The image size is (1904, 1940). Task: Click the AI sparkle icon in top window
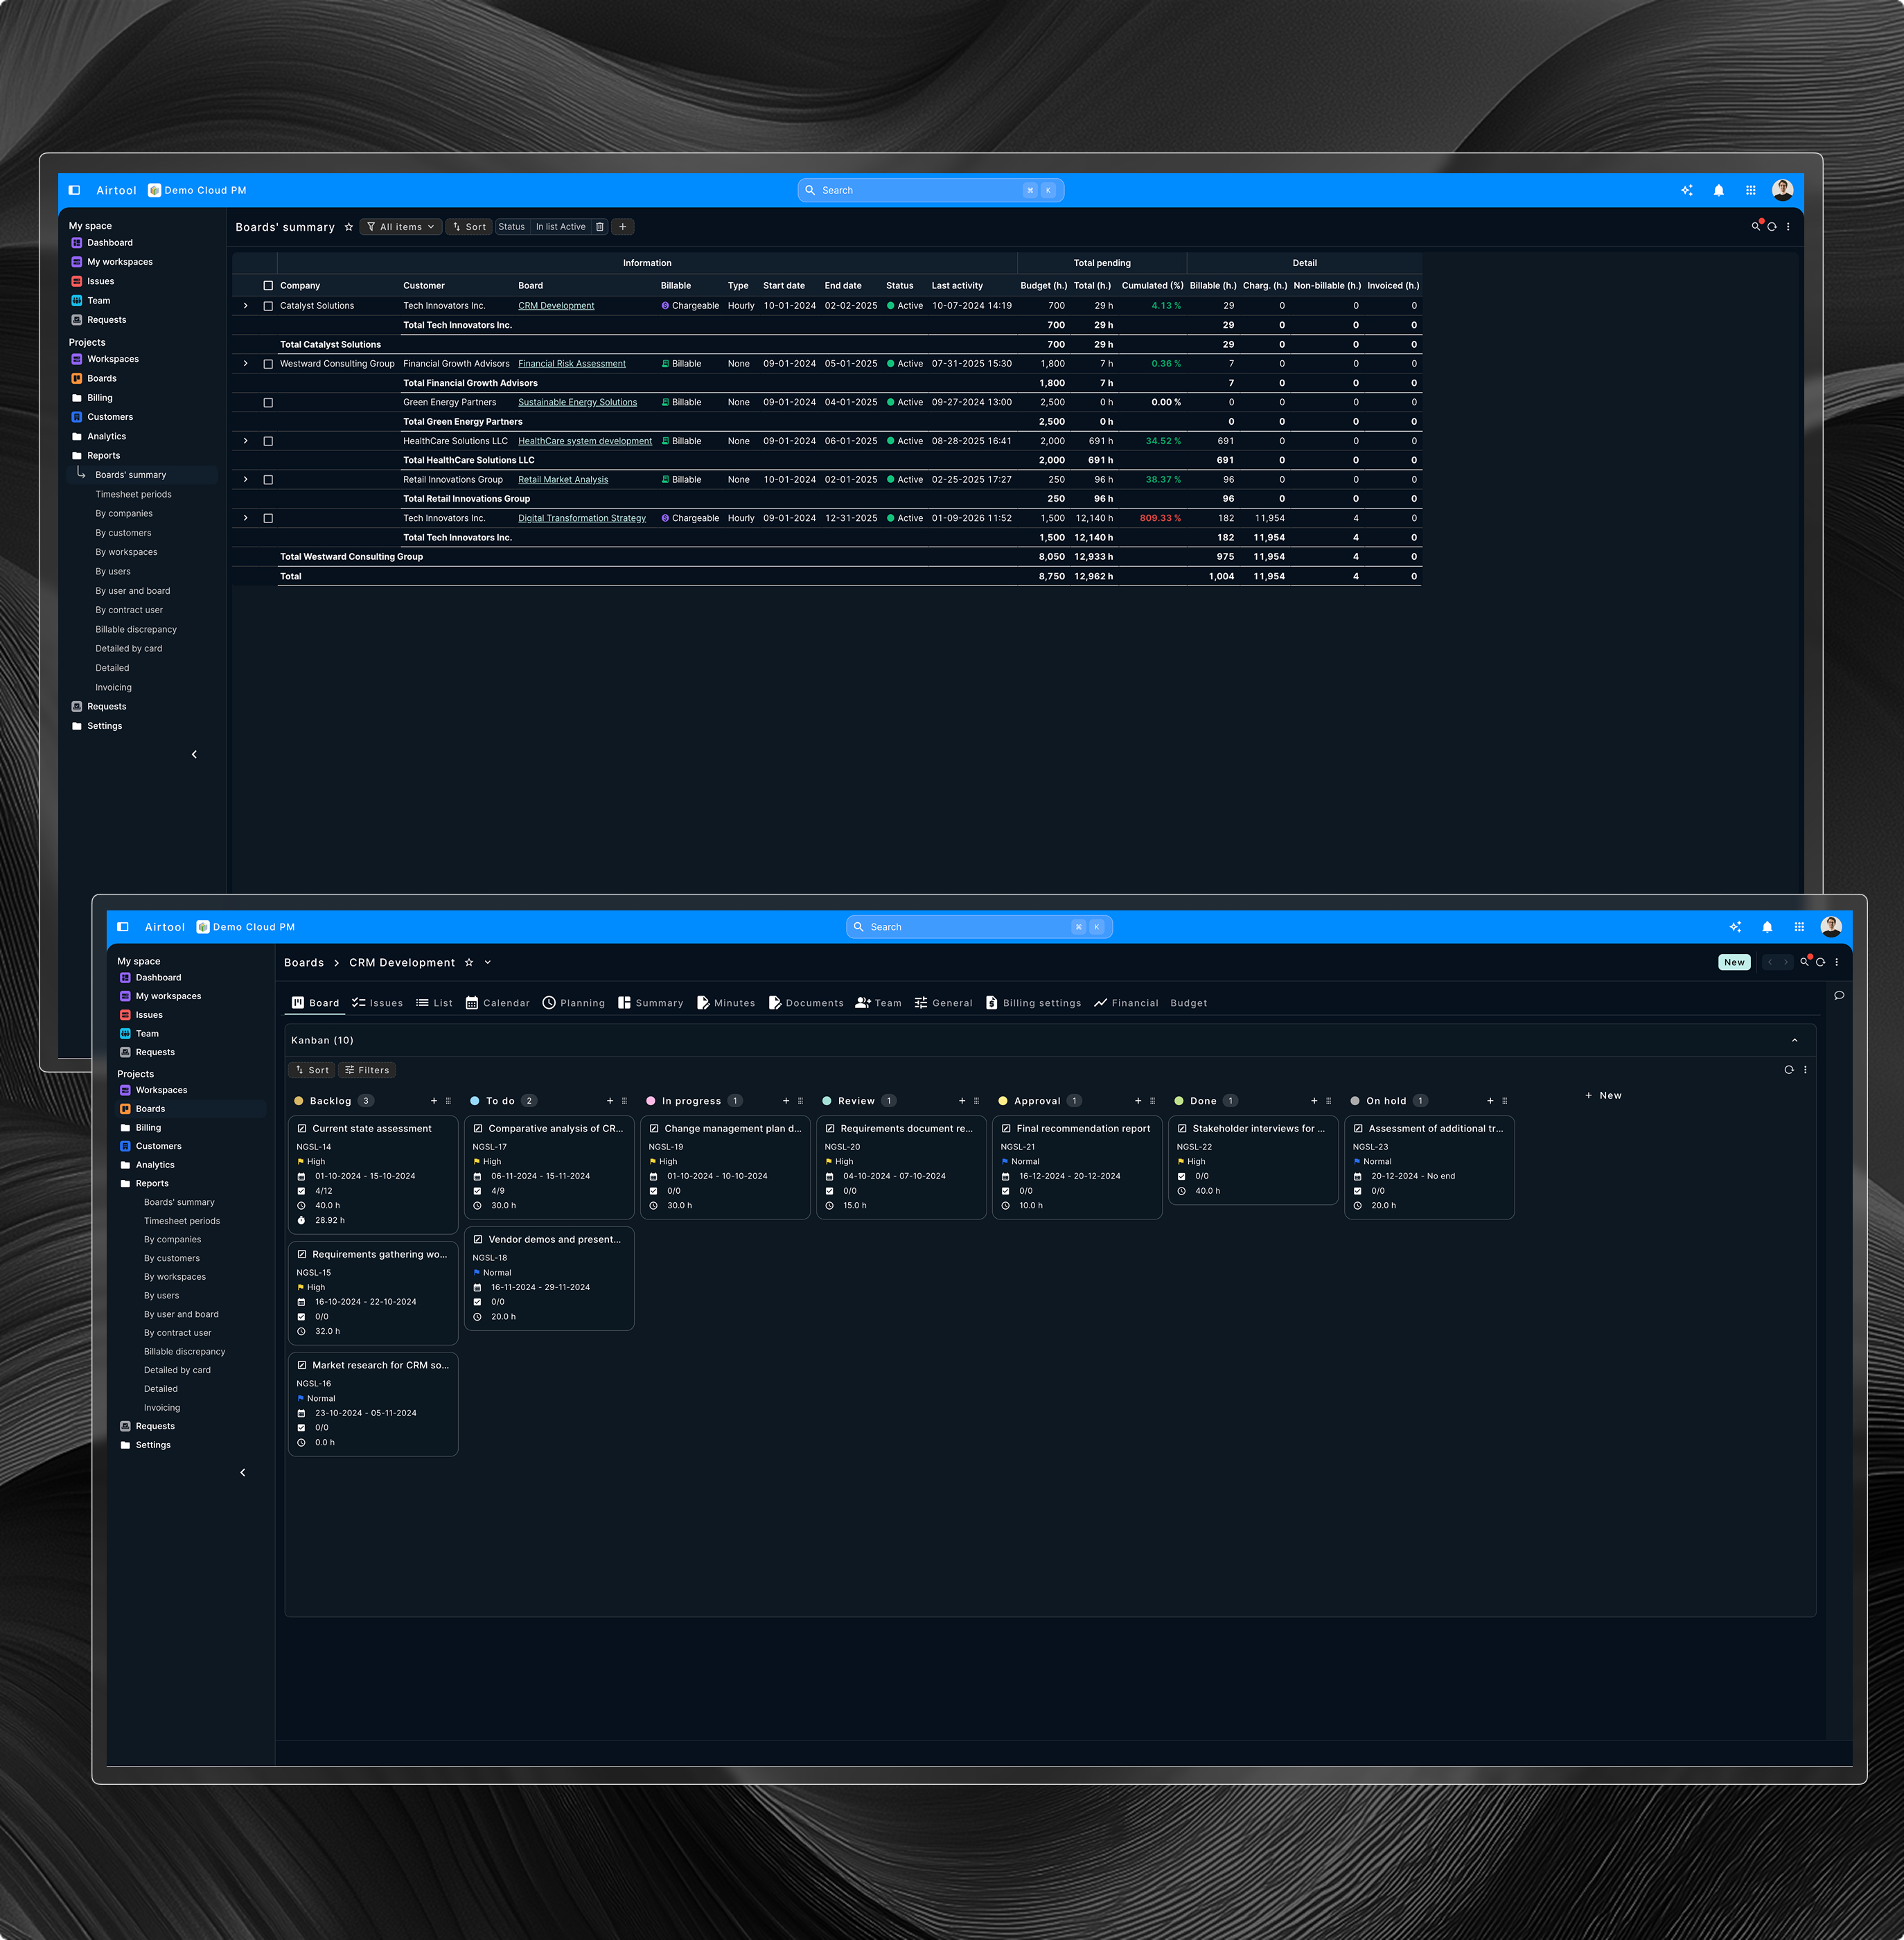pyautogui.click(x=1686, y=190)
